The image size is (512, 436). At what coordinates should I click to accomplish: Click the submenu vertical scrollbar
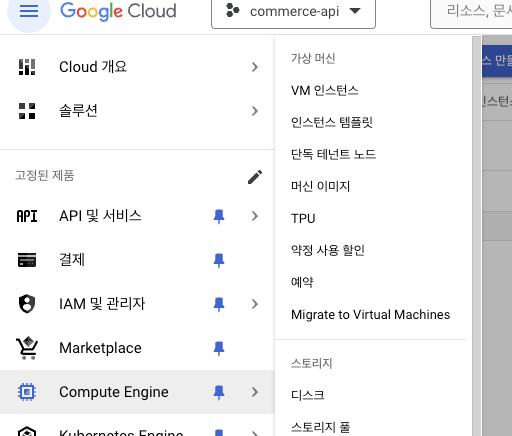tap(477, 236)
